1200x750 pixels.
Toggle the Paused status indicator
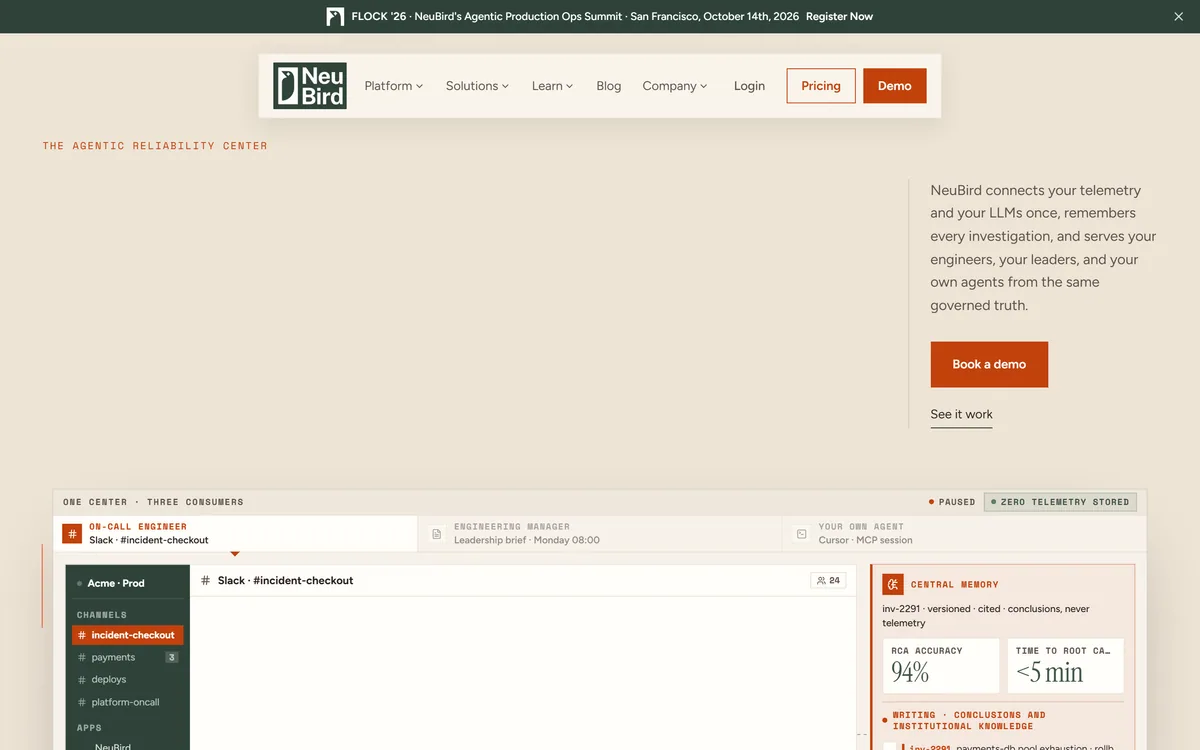click(x=952, y=502)
